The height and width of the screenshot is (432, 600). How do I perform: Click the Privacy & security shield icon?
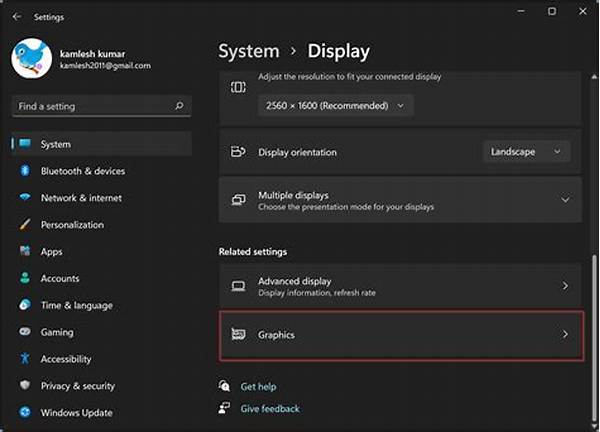tap(25, 386)
